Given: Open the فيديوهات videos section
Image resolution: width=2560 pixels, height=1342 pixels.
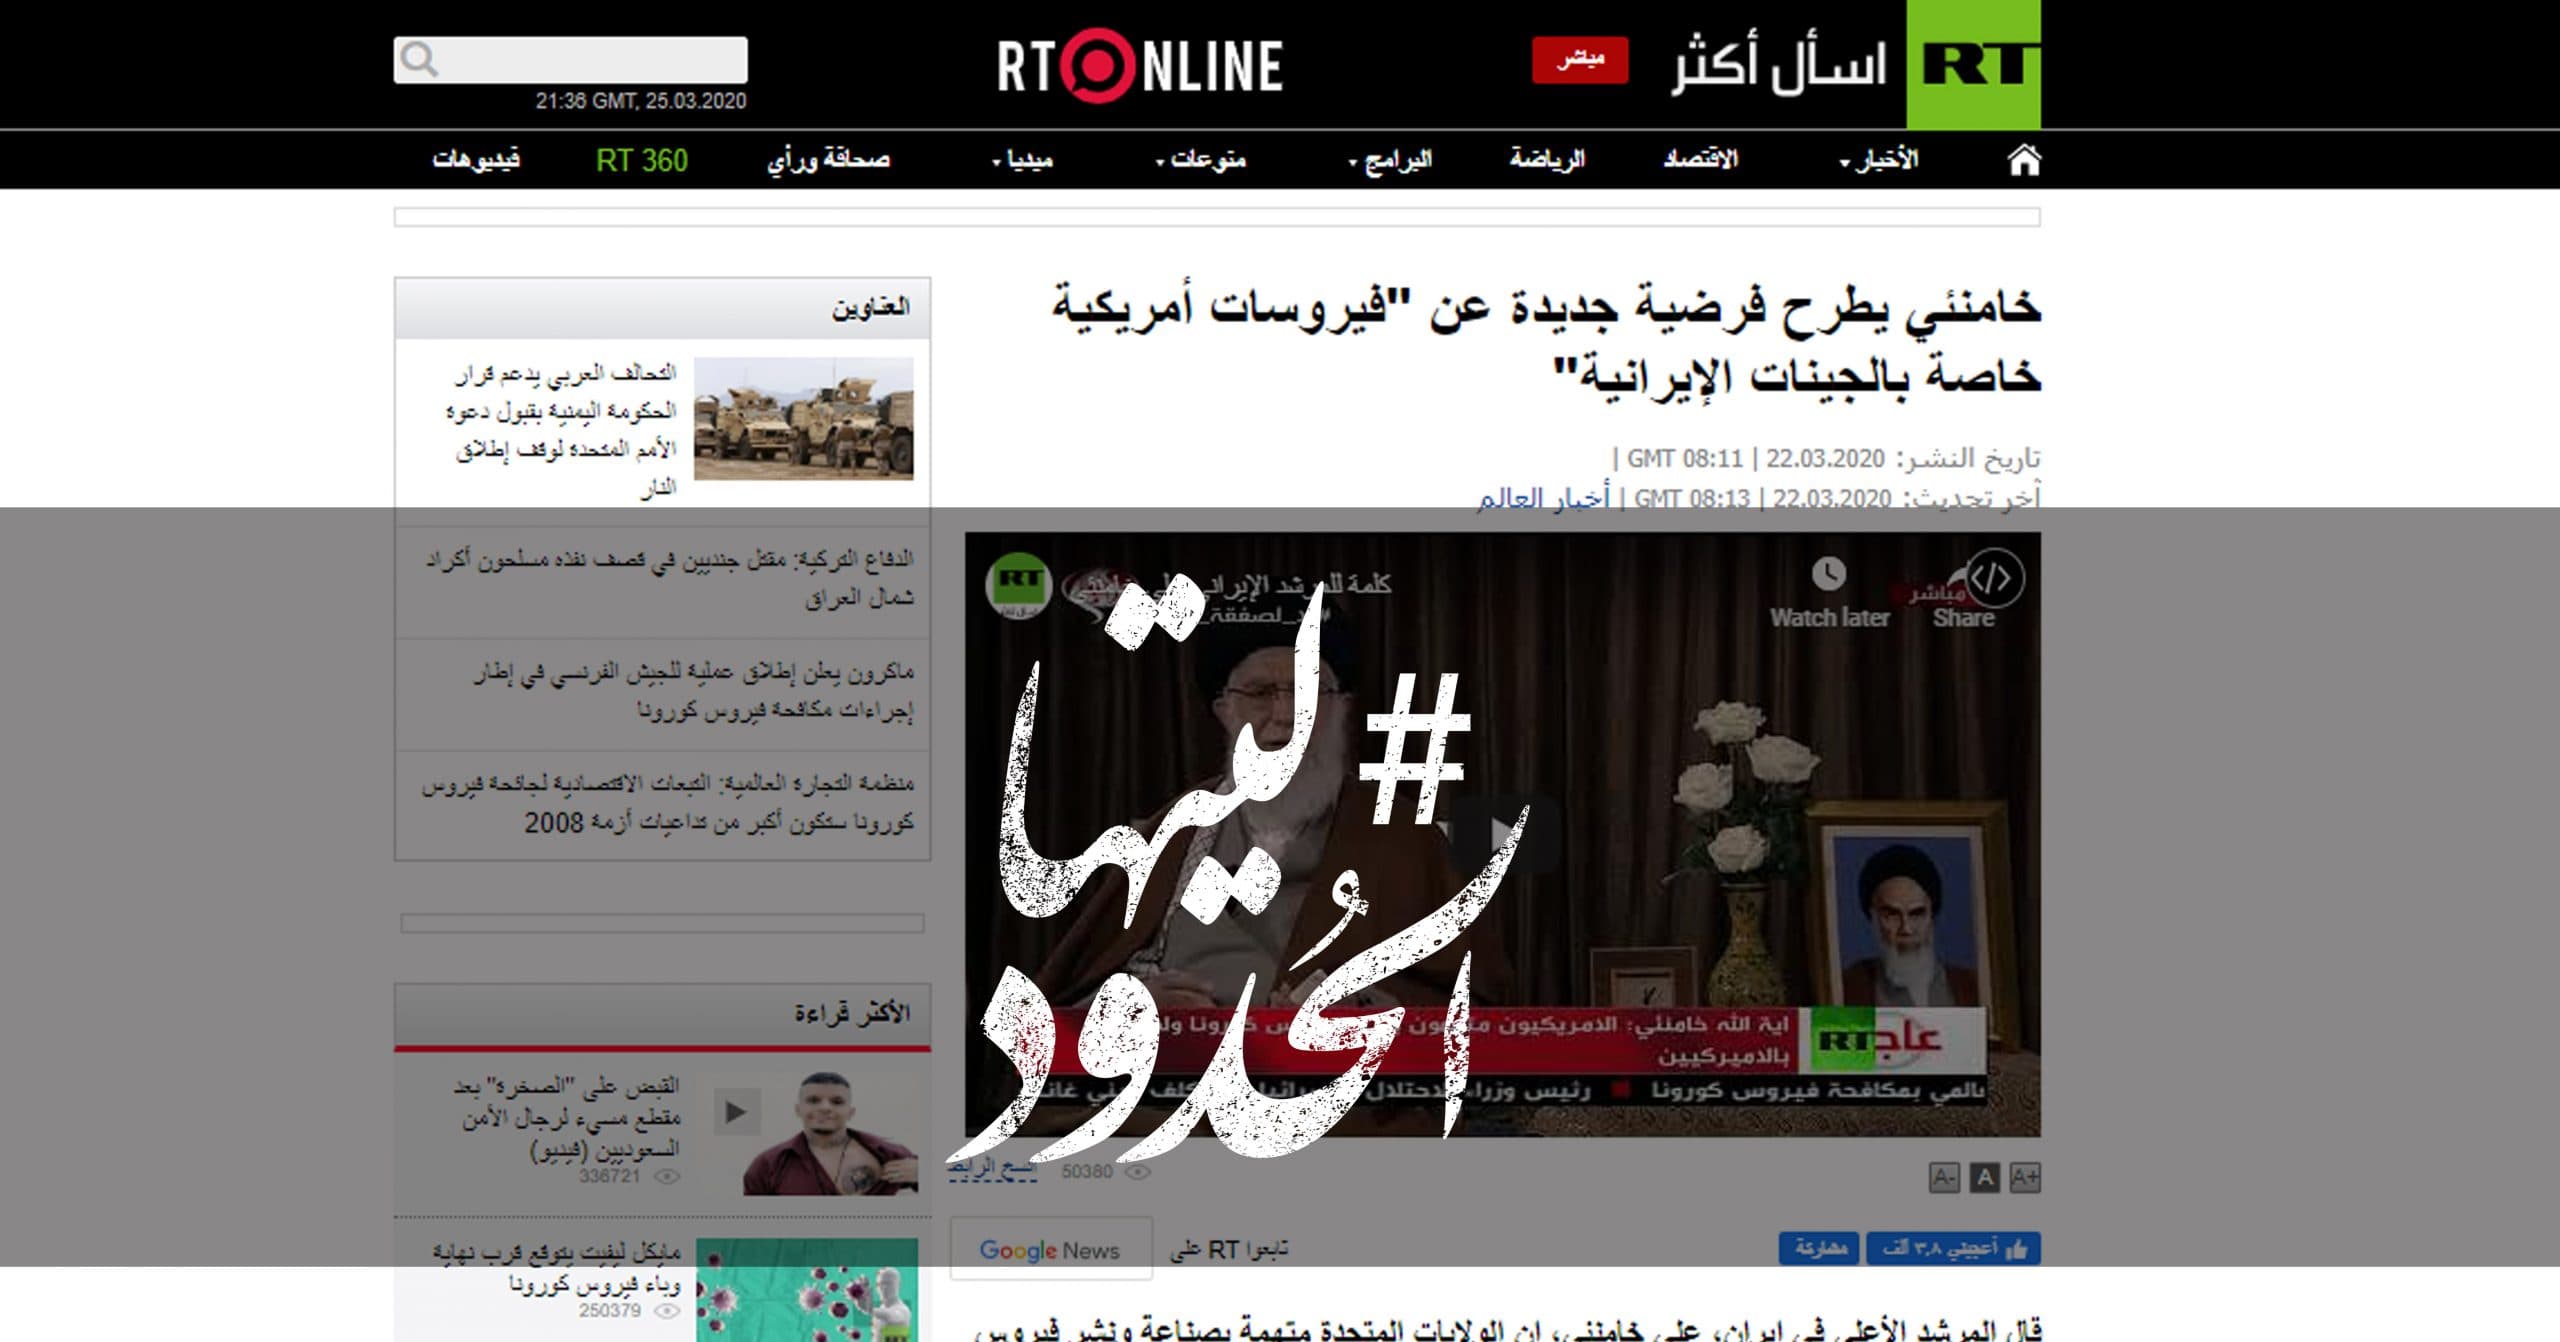Looking at the screenshot, I should click(476, 160).
